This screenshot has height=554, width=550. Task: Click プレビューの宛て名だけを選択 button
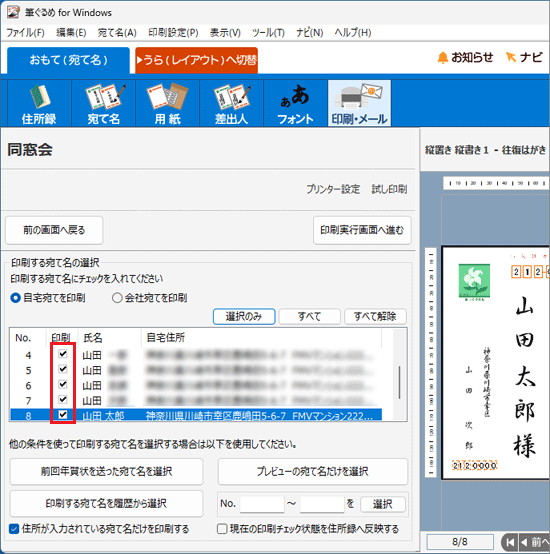pyautogui.click(x=313, y=471)
